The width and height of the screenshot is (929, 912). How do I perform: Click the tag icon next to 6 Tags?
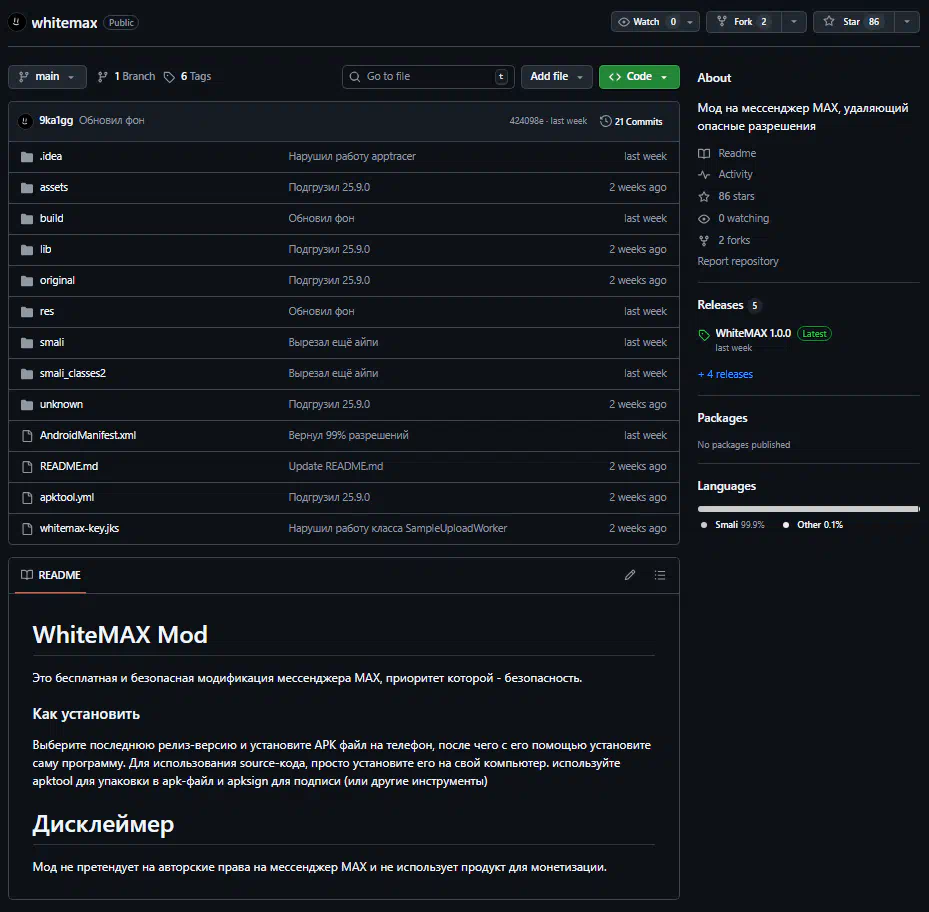point(169,77)
